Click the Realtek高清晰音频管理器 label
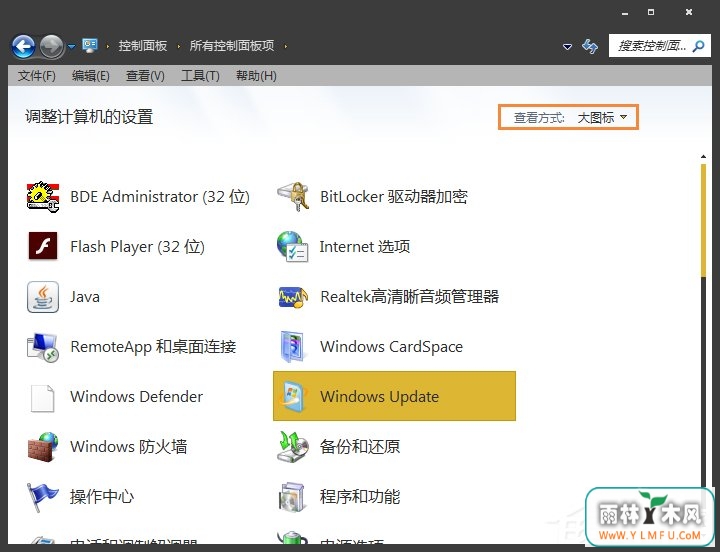The width and height of the screenshot is (720, 552). tap(410, 297)
